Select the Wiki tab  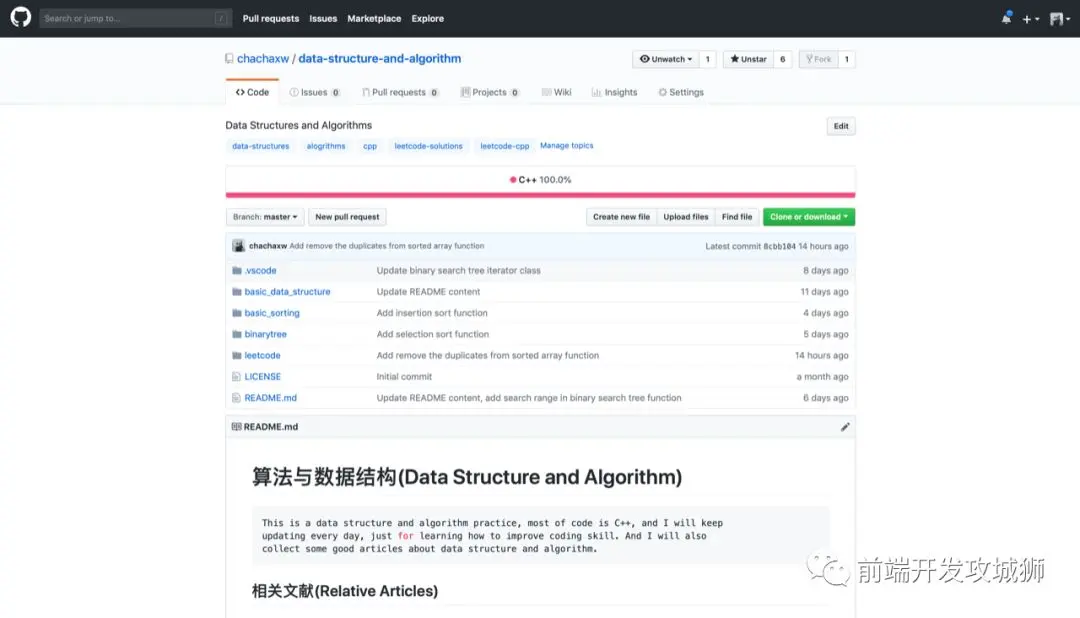(x=557, y=92)
